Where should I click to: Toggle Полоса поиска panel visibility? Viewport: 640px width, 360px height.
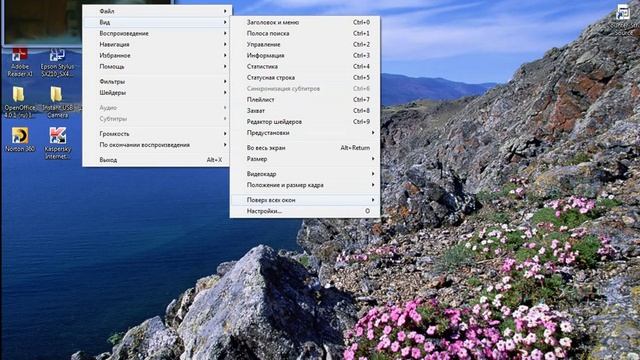click(x=305, y=33)
